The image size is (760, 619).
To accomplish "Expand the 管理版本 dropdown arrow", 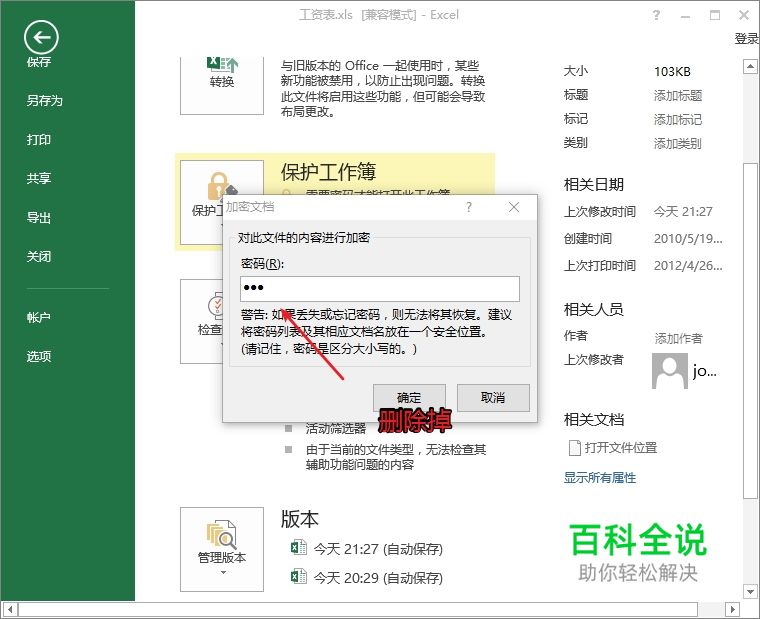I will (x=223, y=572).
